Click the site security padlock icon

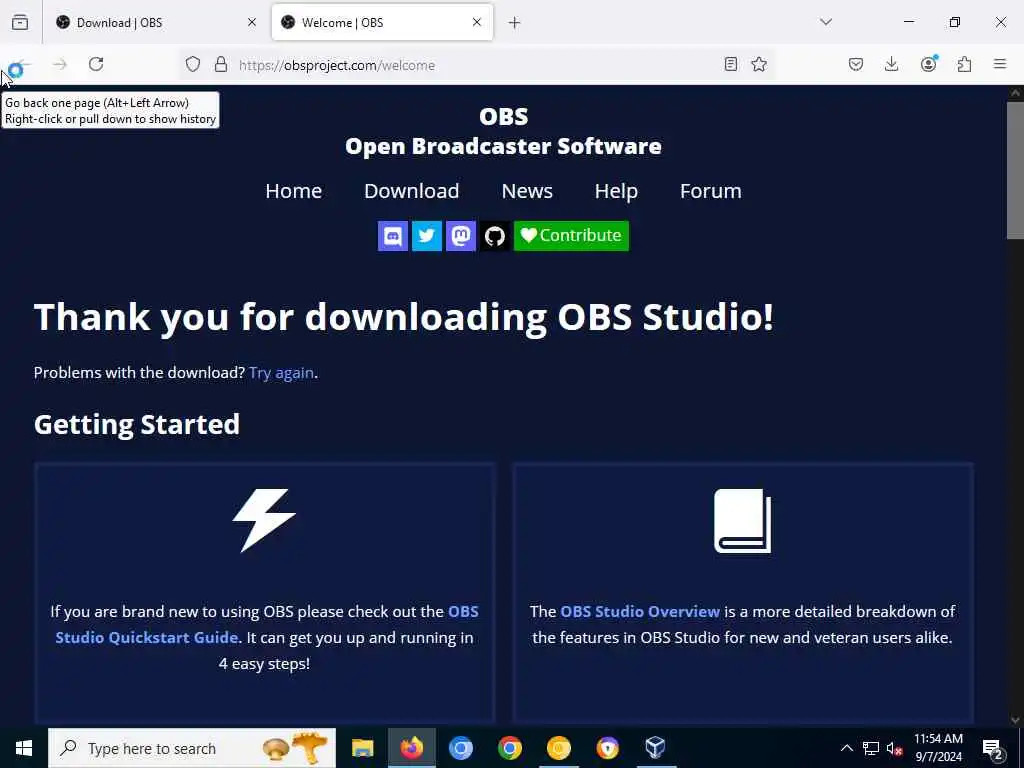(x=221, y=64)
